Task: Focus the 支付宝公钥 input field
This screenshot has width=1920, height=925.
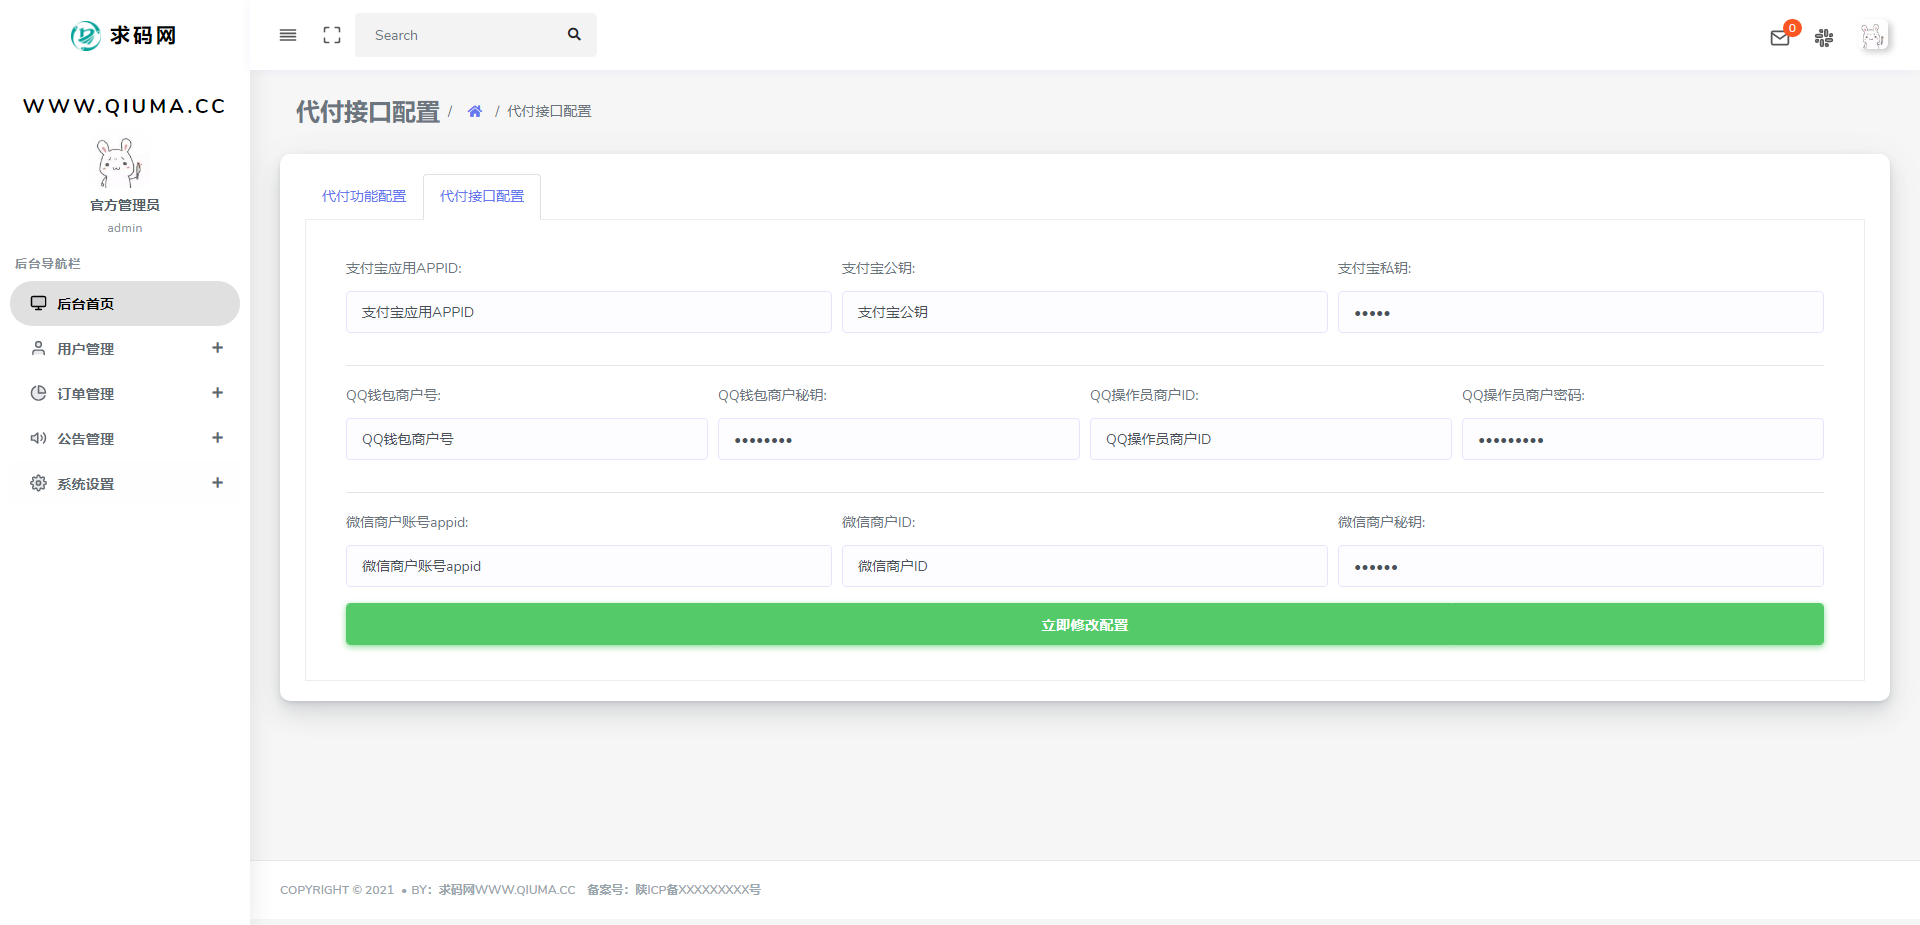Action: tap(1085, 312)
